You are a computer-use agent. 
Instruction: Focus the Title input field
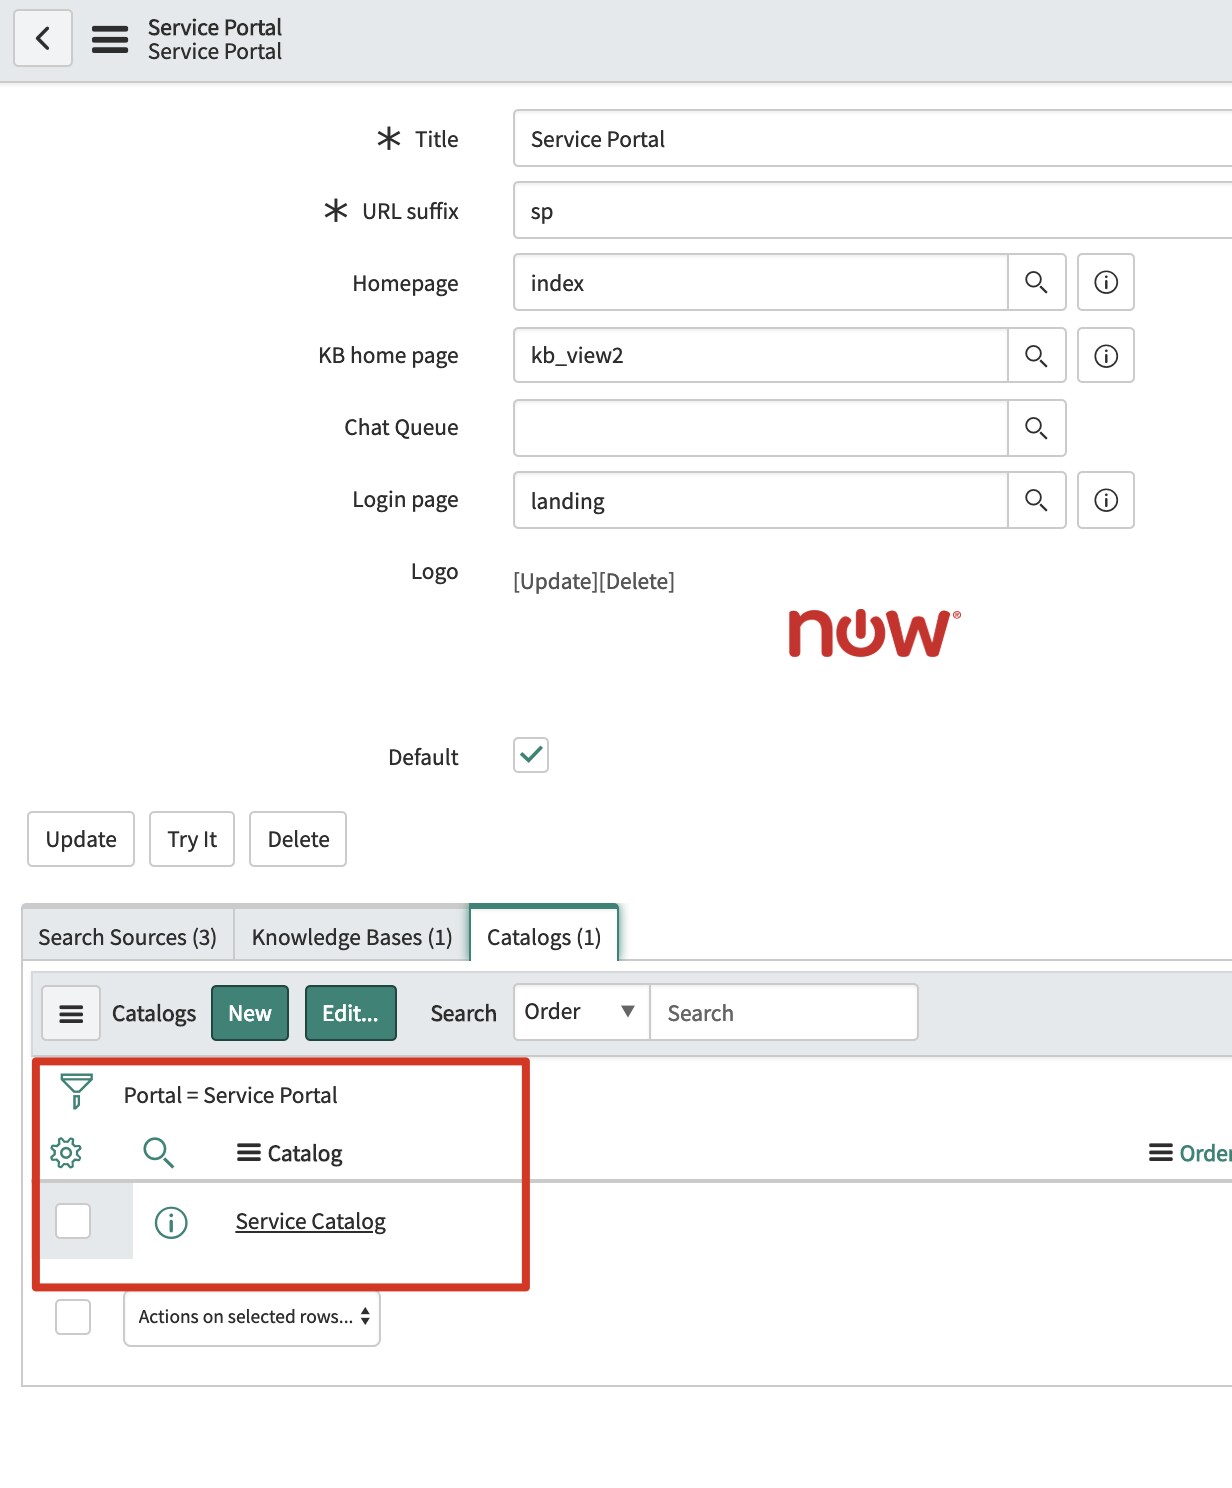(872, 138)
